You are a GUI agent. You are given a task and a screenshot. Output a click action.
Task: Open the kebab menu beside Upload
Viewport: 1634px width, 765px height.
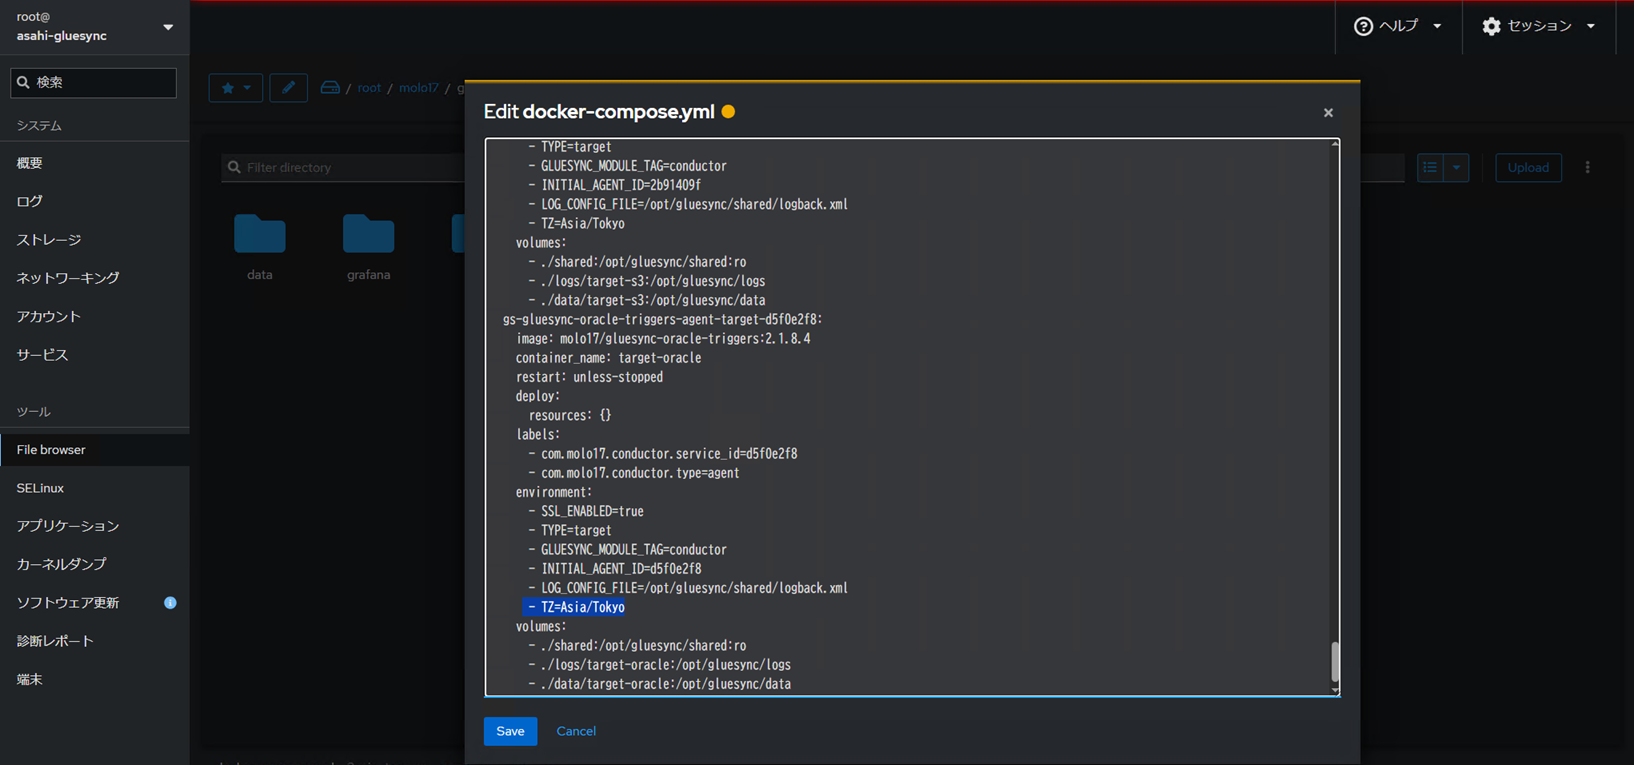point(1587,168)
